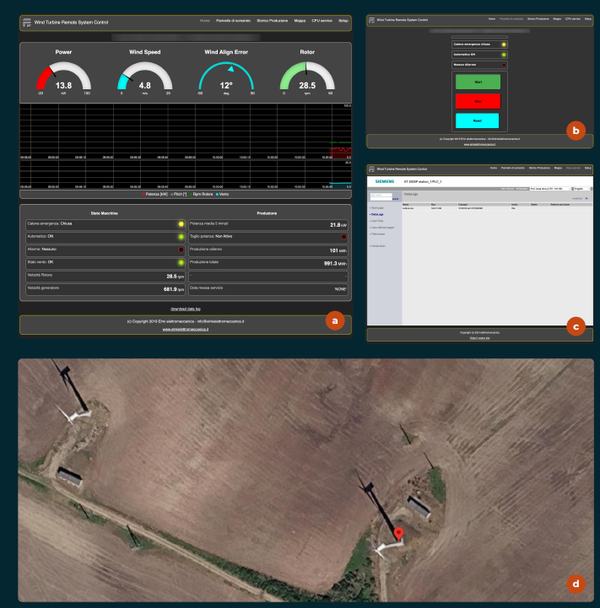Viewport: 600px width, 608px height.
Task: Toggle the Pitch series in the chart legend
Action: [179, 194]
